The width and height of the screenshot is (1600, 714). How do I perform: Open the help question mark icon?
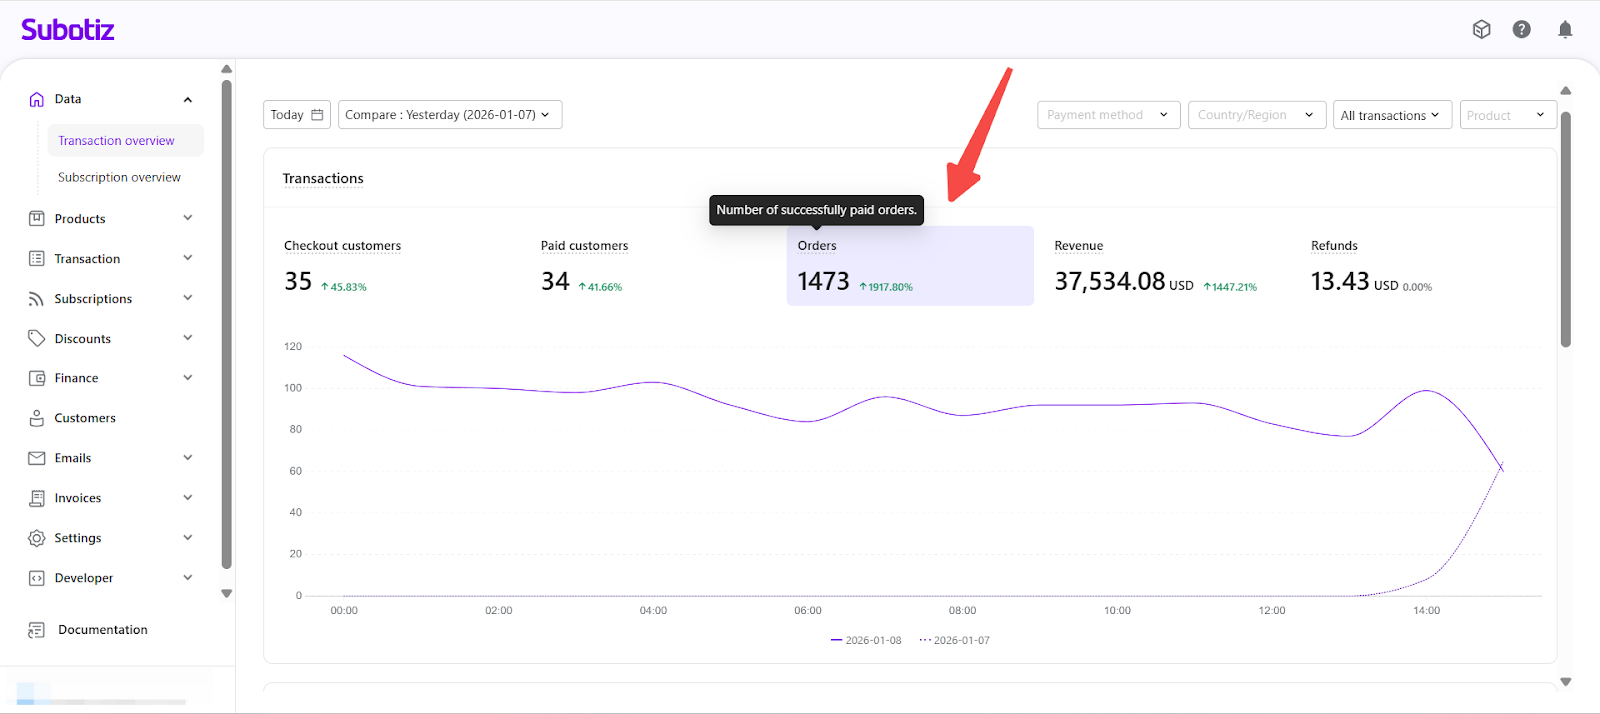coord(1521,30)
